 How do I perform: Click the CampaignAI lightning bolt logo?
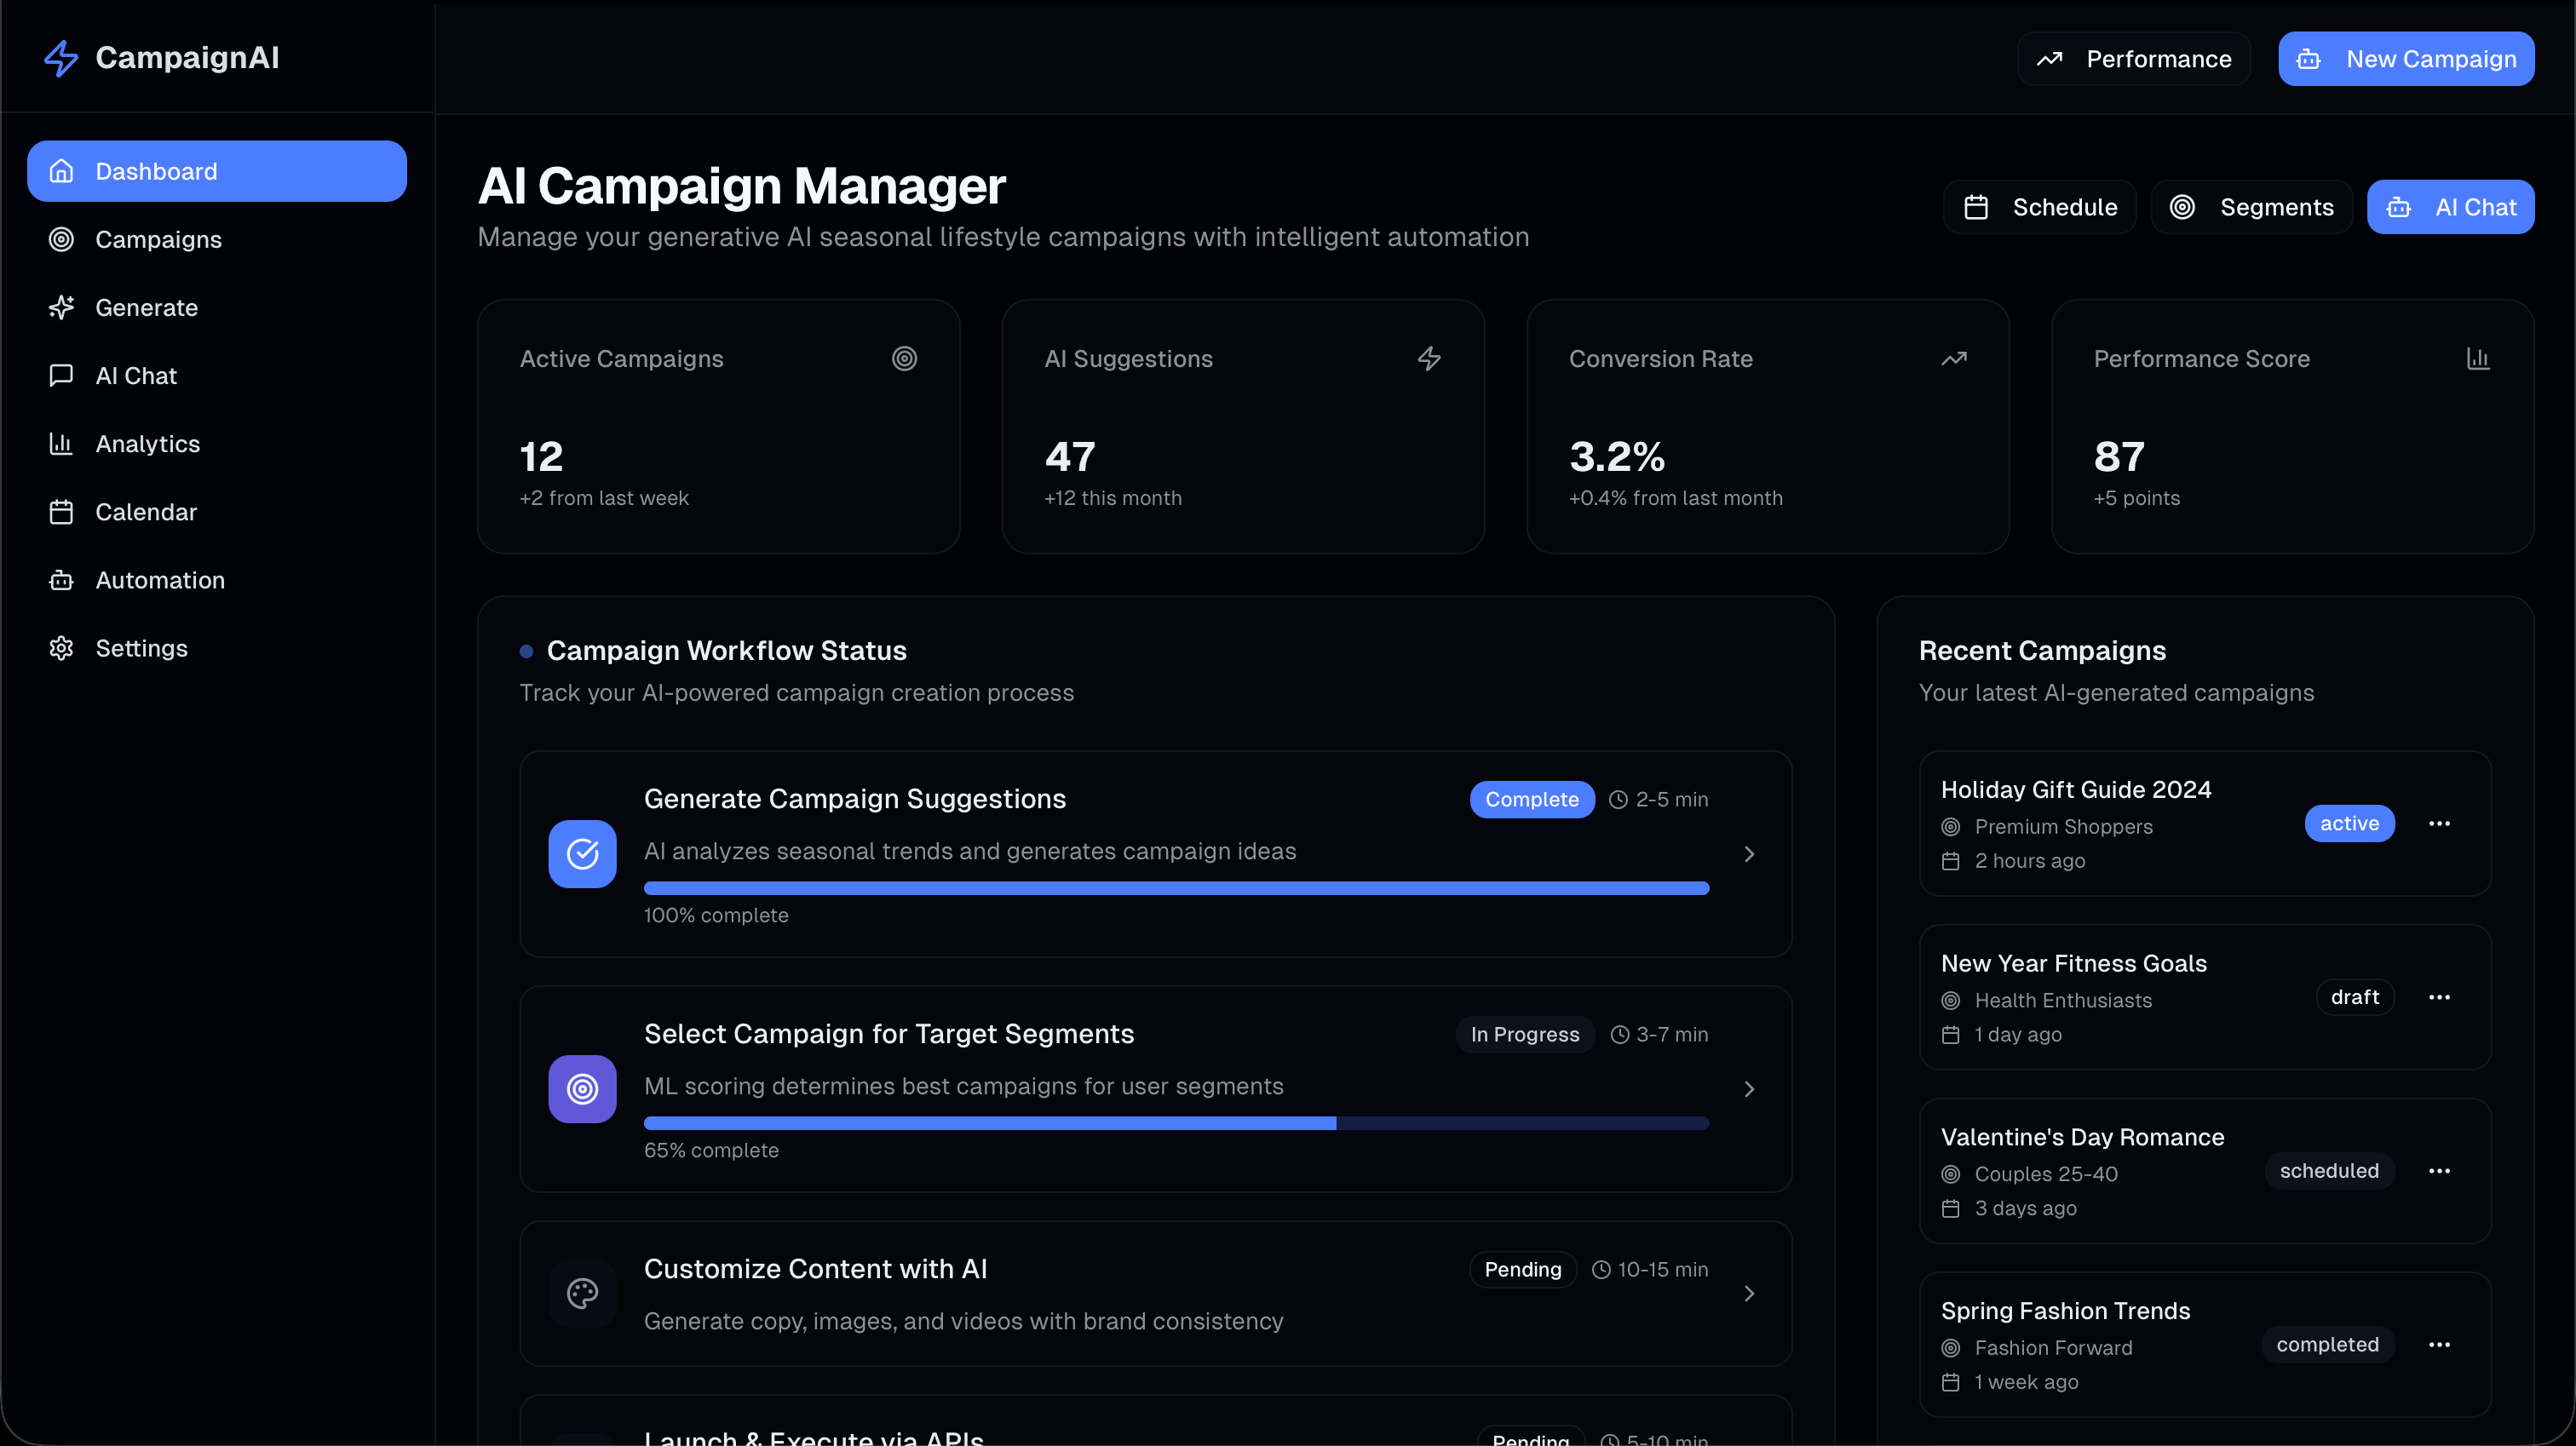61,58
